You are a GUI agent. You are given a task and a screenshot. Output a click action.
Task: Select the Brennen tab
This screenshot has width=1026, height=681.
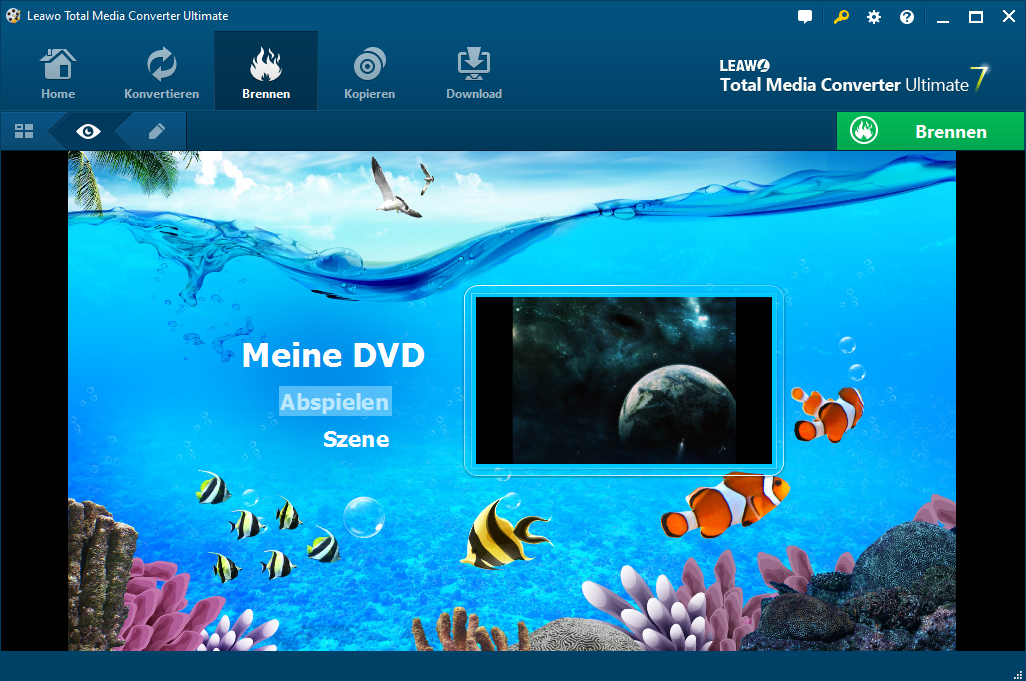(x=266, y=72)
